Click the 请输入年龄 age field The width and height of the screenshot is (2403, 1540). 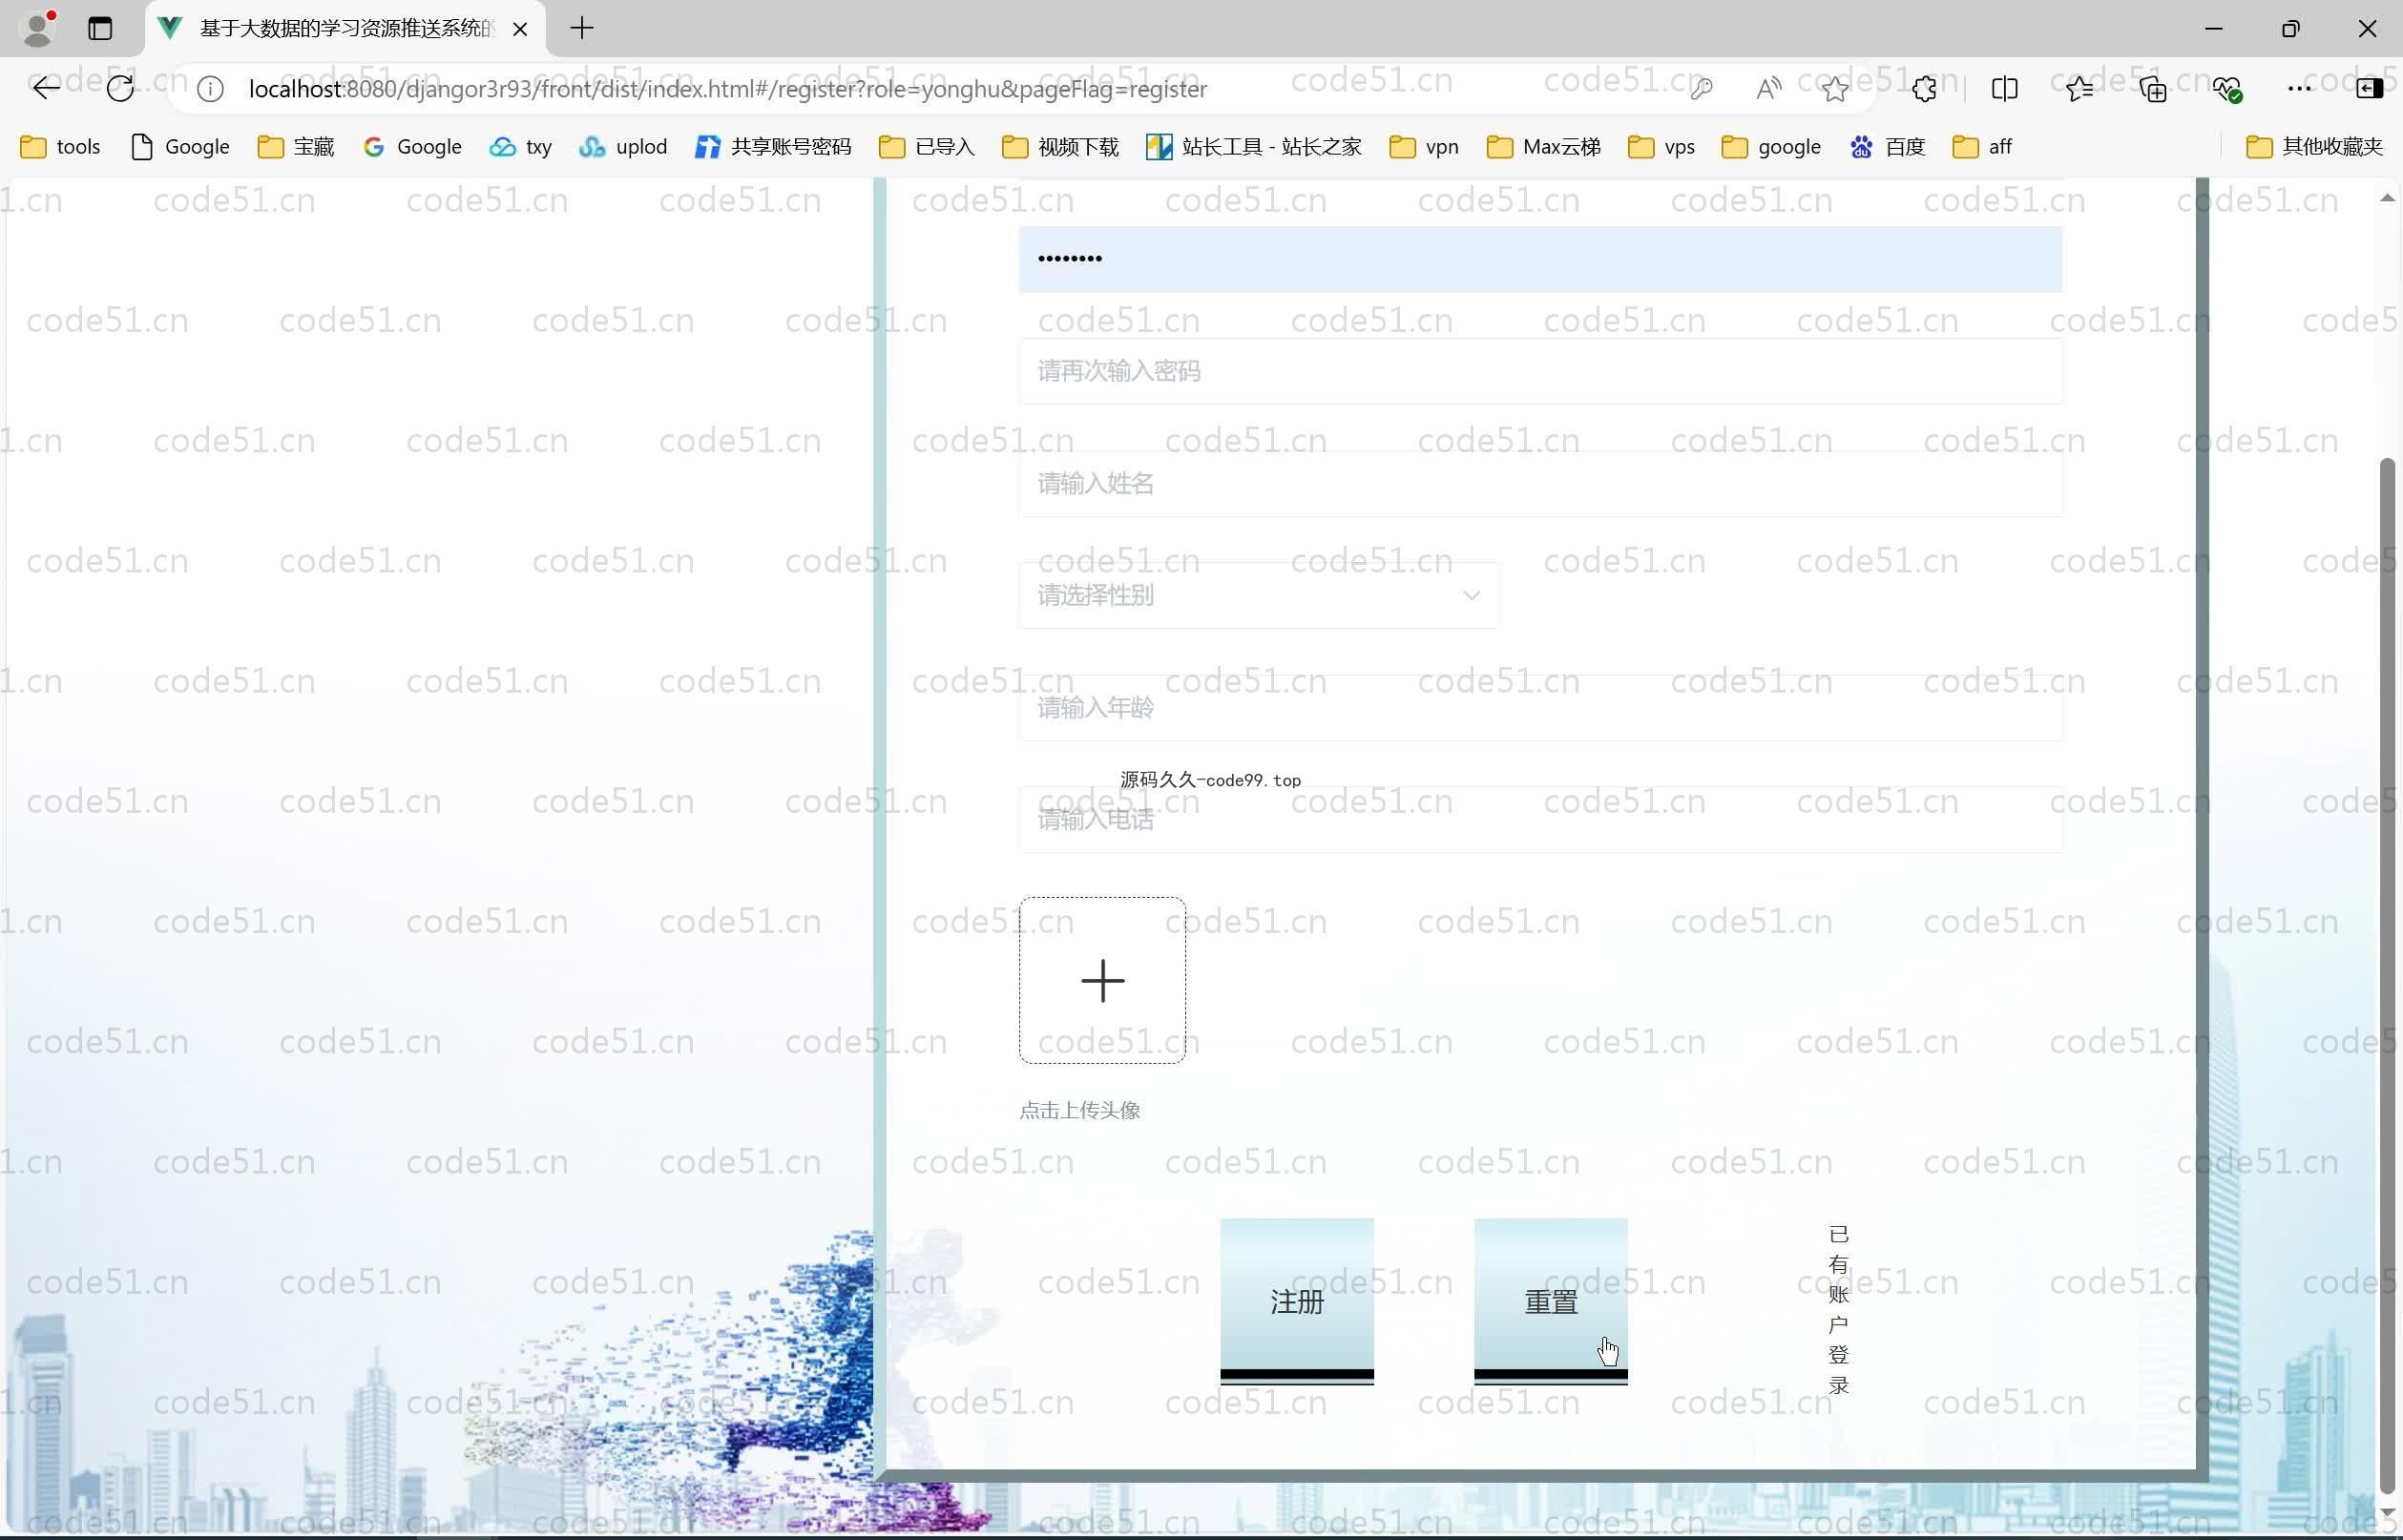[1540, 708]
